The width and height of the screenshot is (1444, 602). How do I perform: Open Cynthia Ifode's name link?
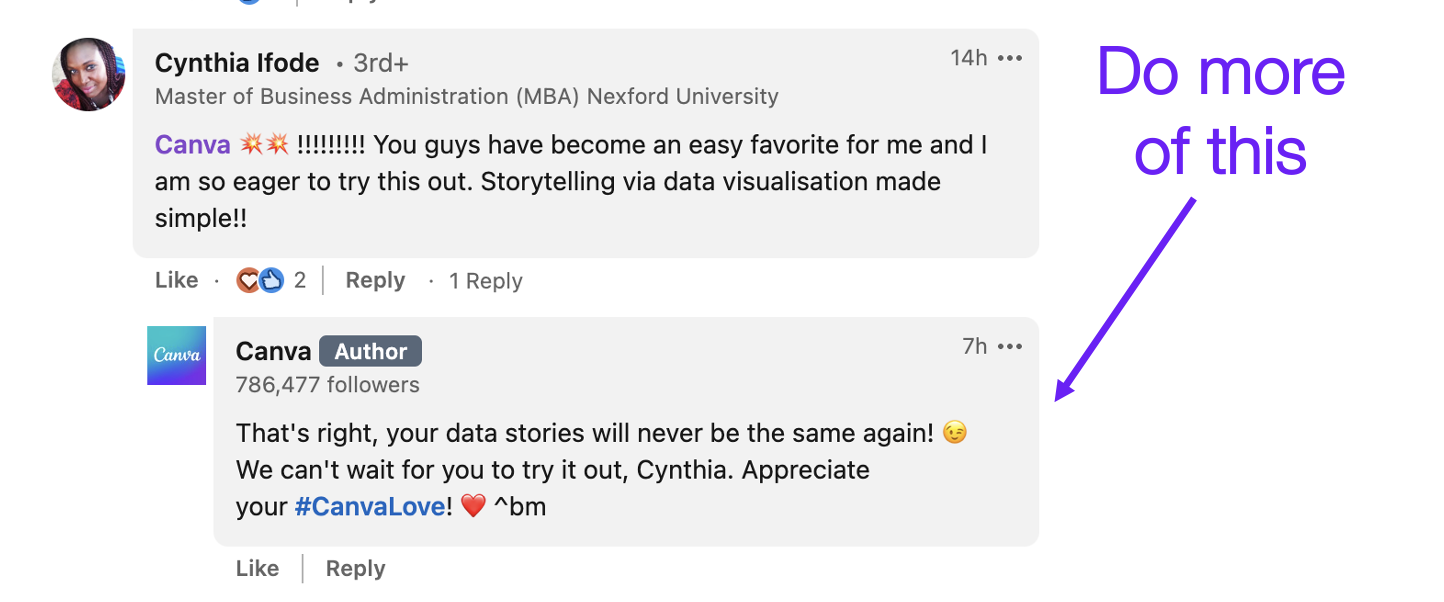(237, 63)
